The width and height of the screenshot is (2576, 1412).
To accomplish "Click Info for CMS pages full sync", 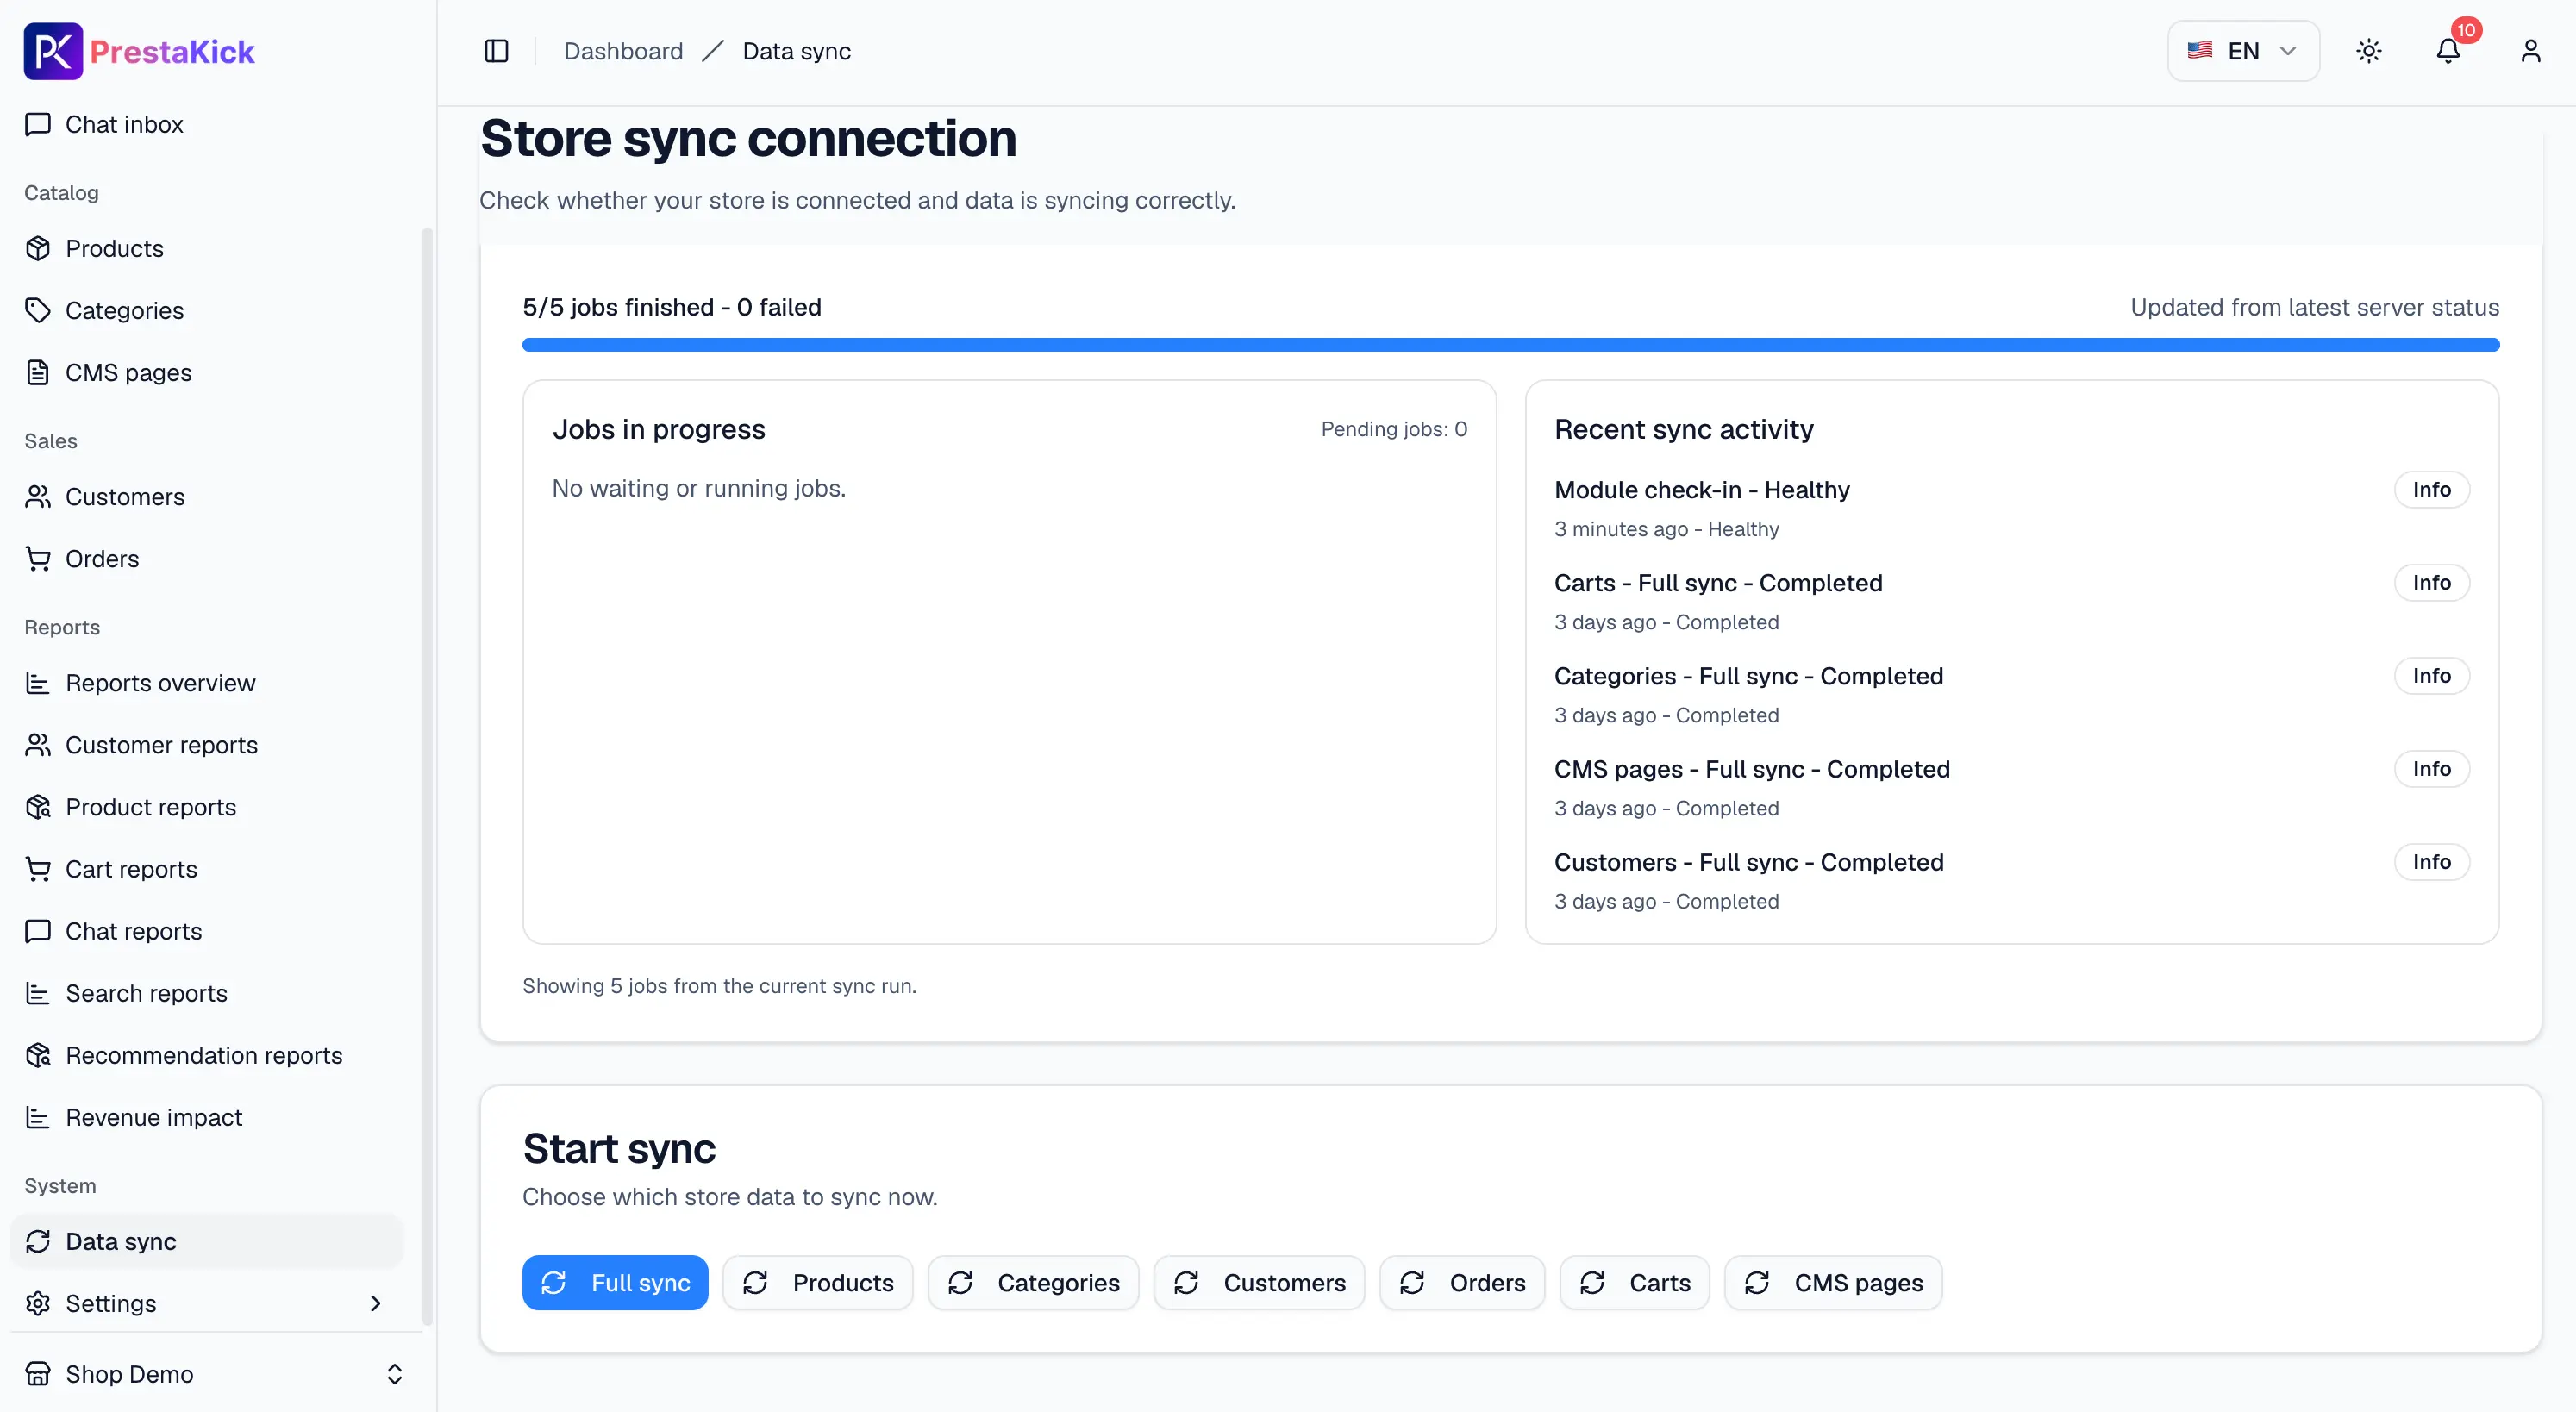I will [x=2431, y=768].
